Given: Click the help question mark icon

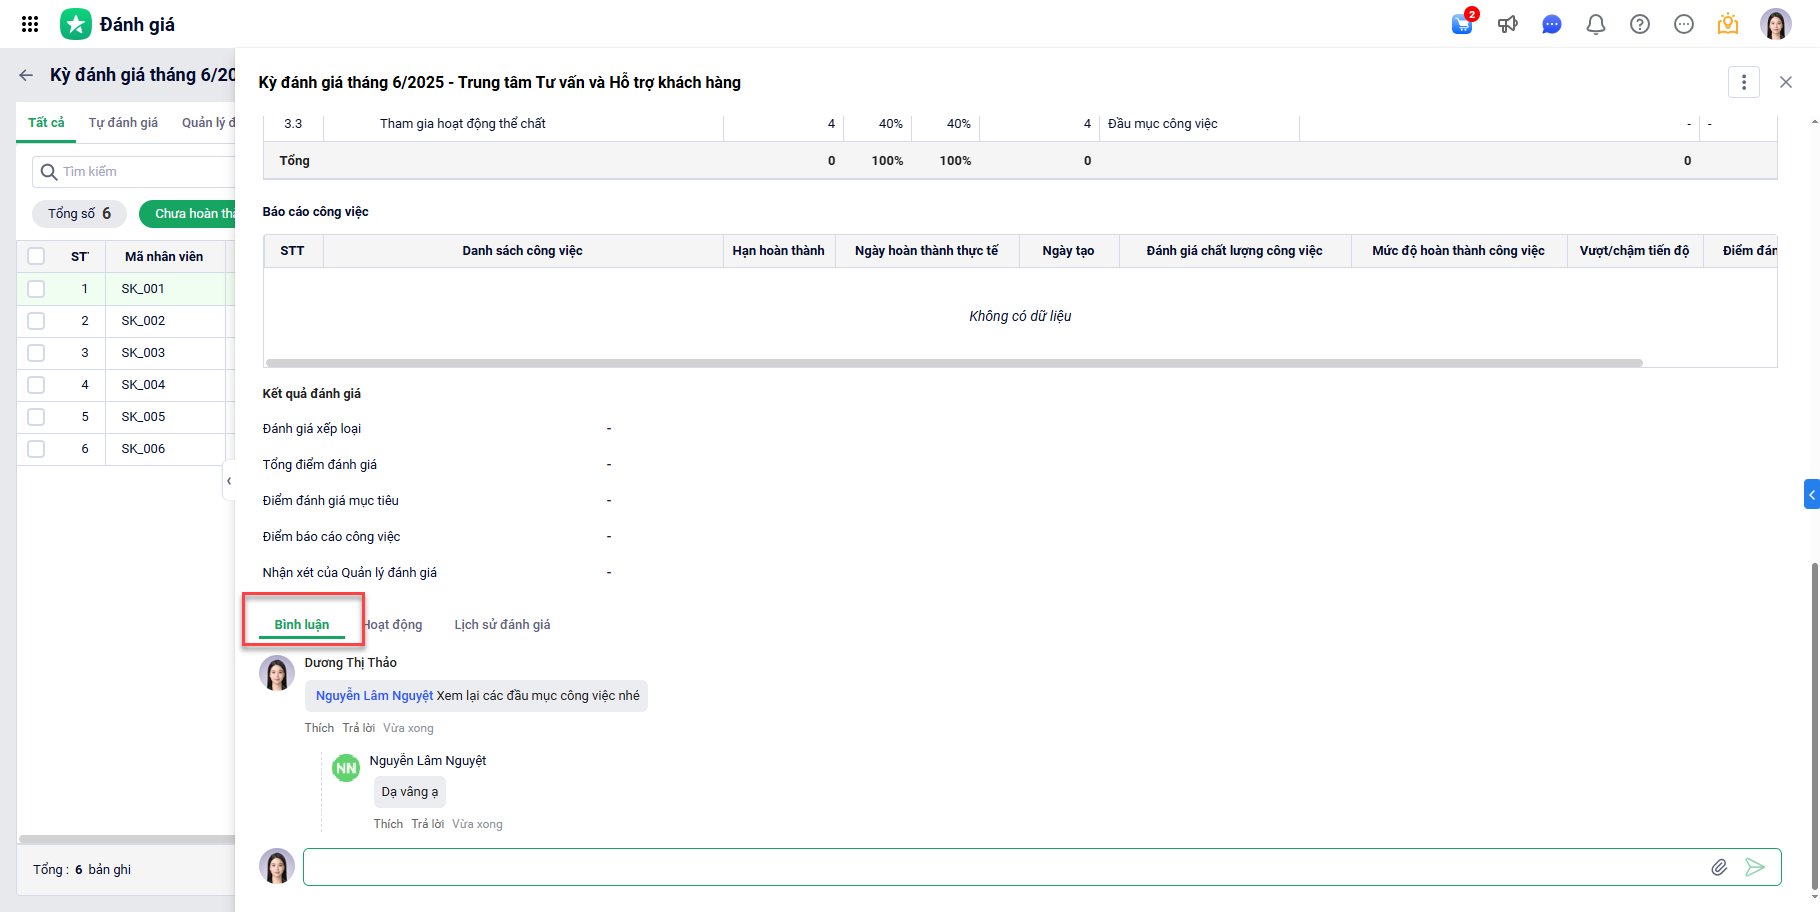Looking at the screenshot, I should (x=1639, y=24).
